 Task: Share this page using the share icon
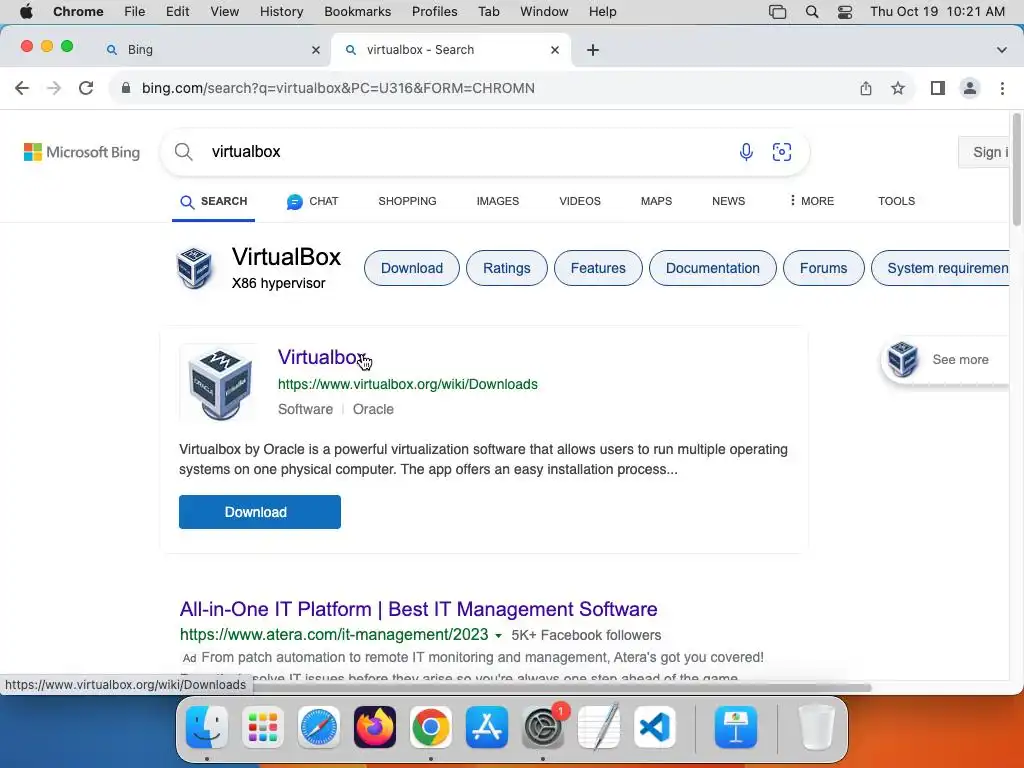click(x=865, y=88)
